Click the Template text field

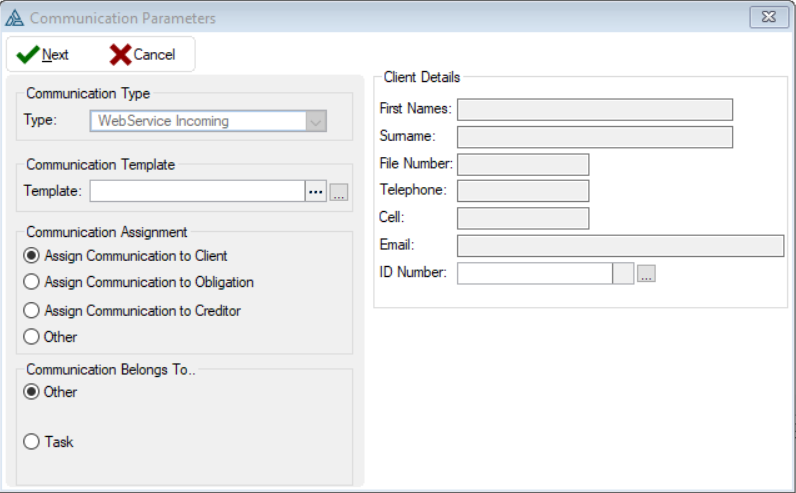(196, 192)
